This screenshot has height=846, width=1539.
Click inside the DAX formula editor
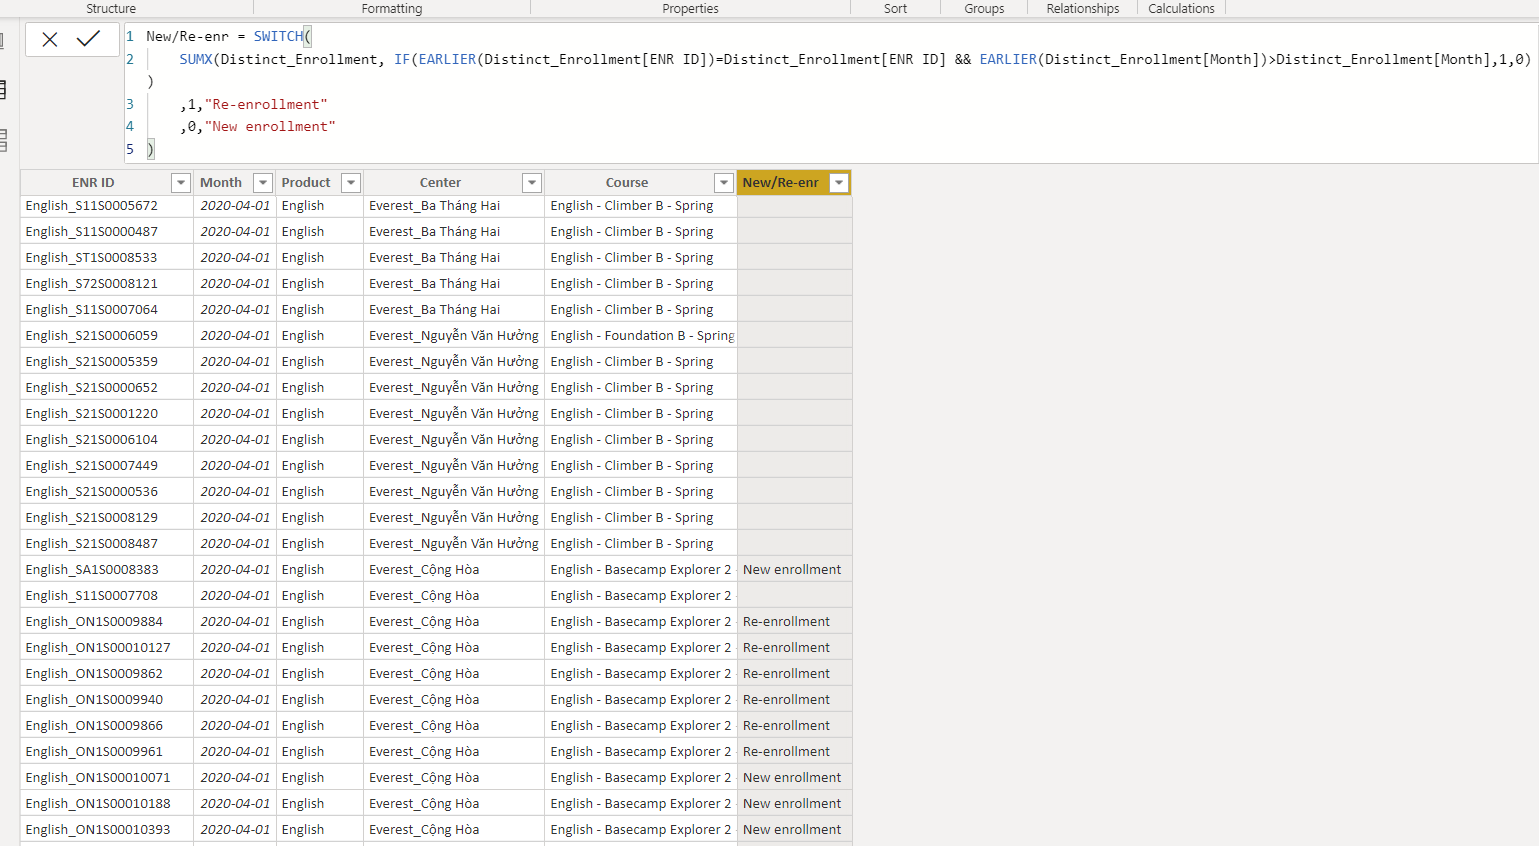(830, 92)
